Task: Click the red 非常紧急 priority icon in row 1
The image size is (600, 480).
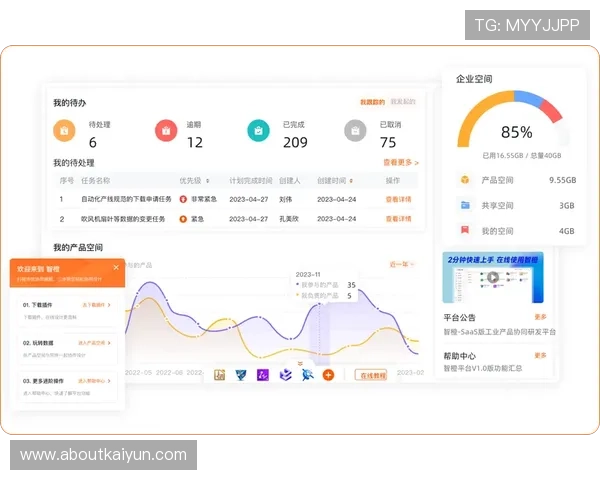Action: [x=183, y=199]
